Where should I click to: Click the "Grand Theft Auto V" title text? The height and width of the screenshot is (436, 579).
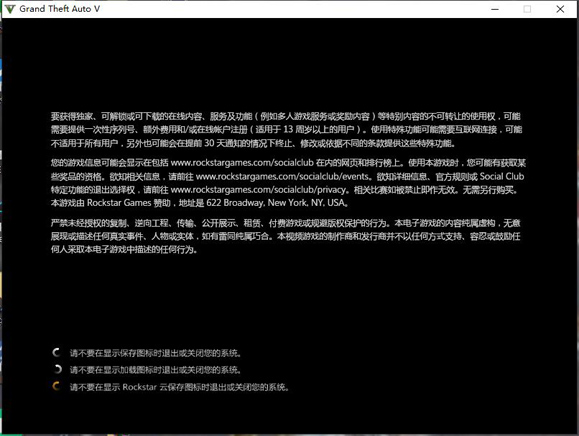point(59,9)
